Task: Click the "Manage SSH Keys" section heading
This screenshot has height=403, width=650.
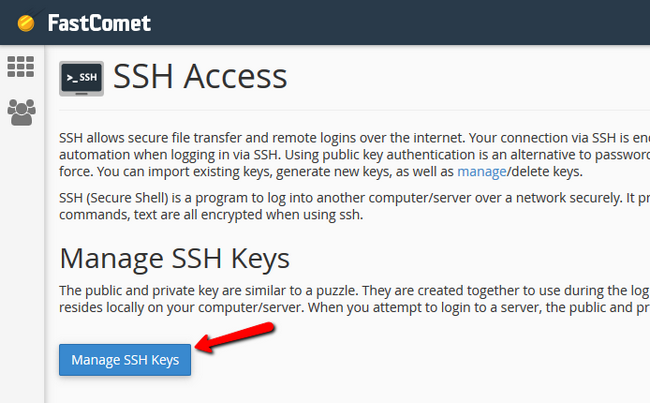Action: tap(175, 258)
